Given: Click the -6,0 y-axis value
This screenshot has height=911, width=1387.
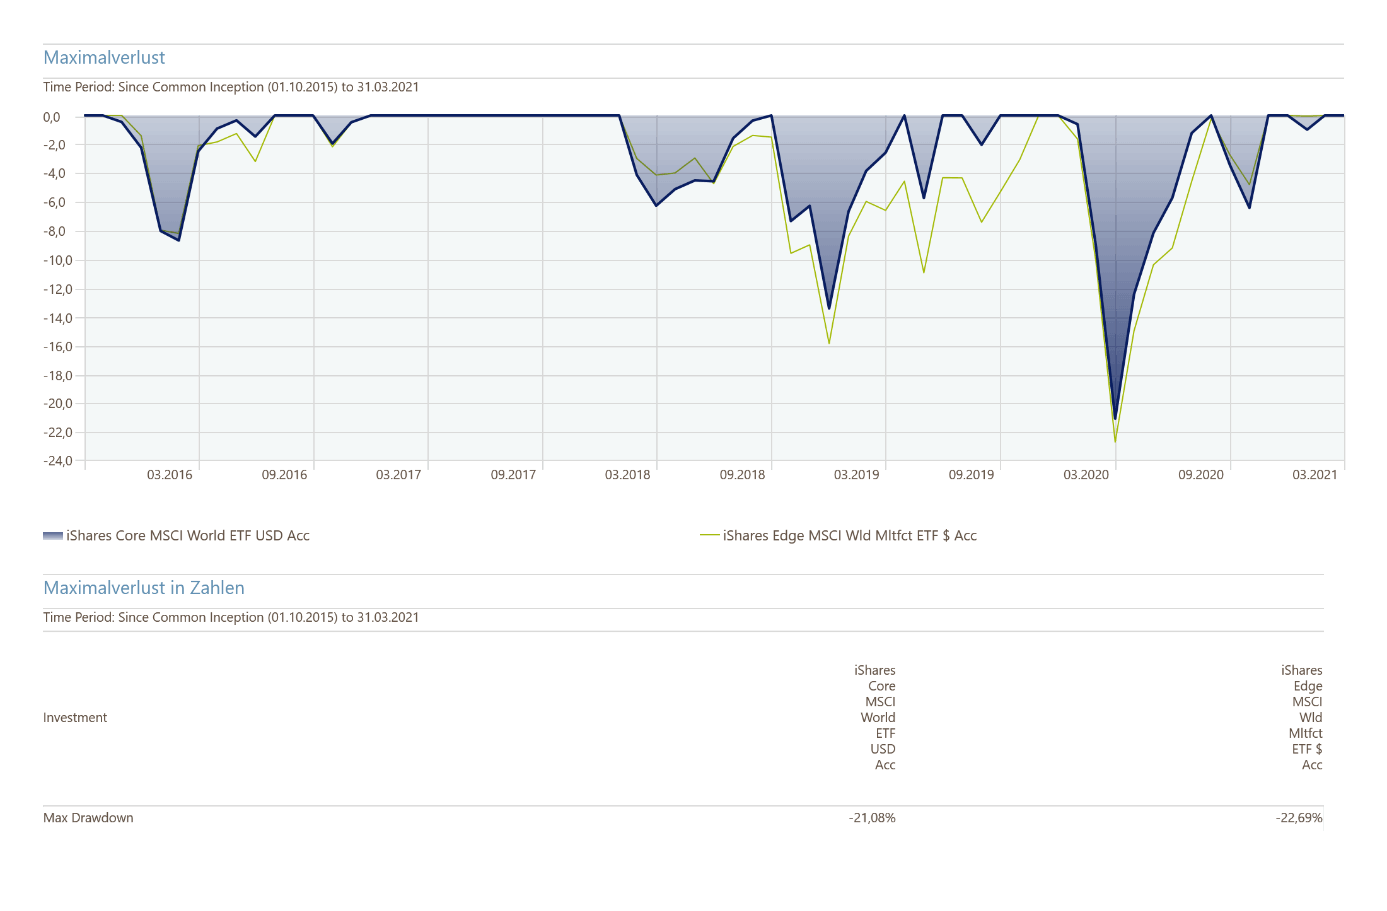Looking at the screenshot, I should [54, 203].
